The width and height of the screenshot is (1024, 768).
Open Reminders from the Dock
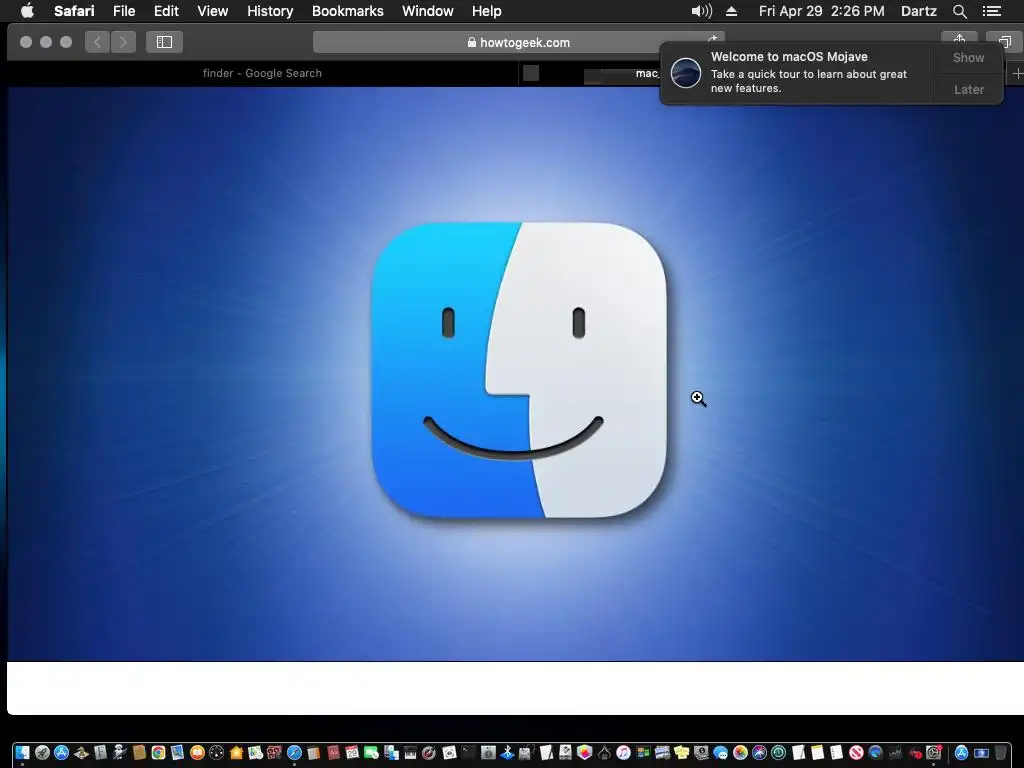pyautogui.click(x=836, y=752)
